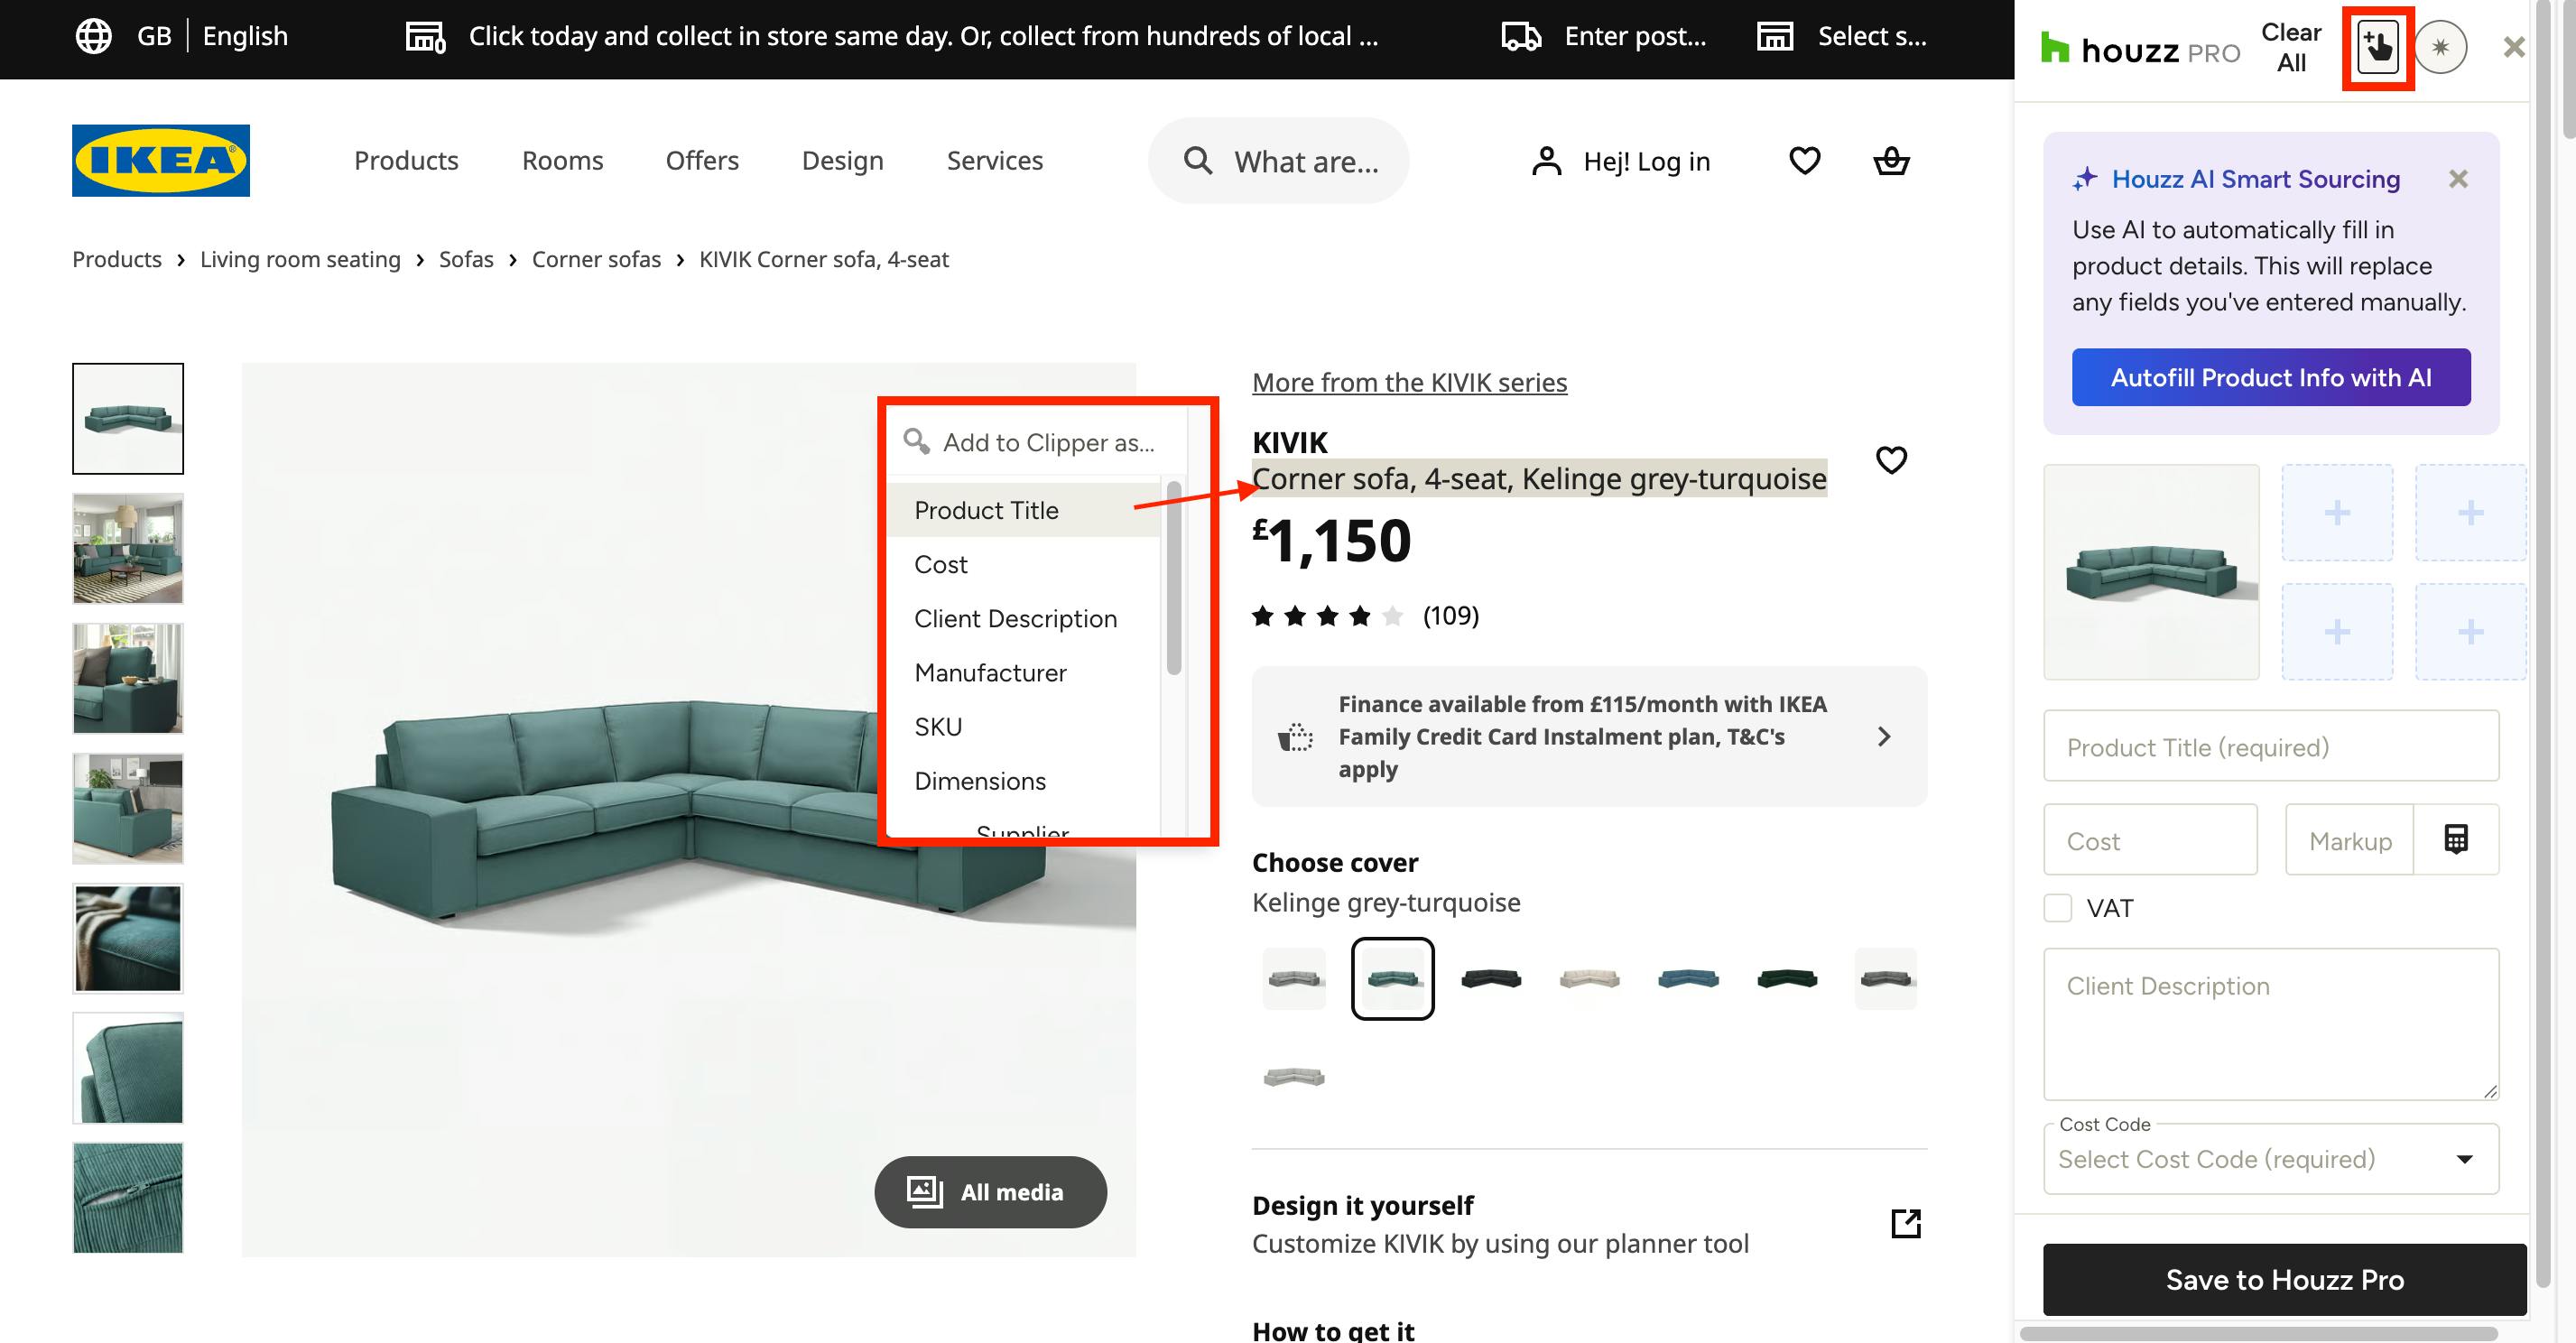Click the What are you looking for search

1278,160
